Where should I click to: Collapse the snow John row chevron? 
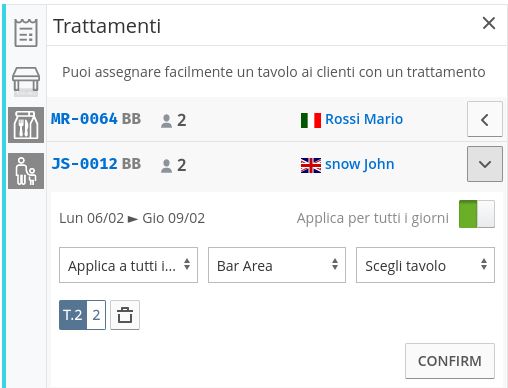pos(485,164)
